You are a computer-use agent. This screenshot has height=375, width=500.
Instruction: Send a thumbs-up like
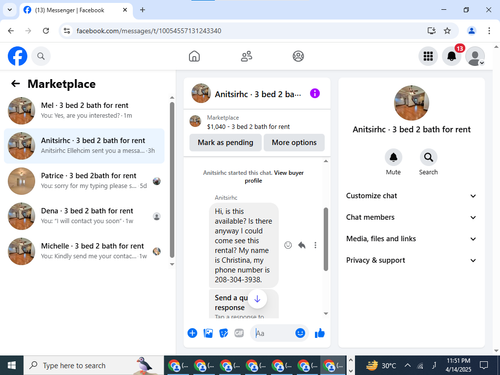(319, 333)
